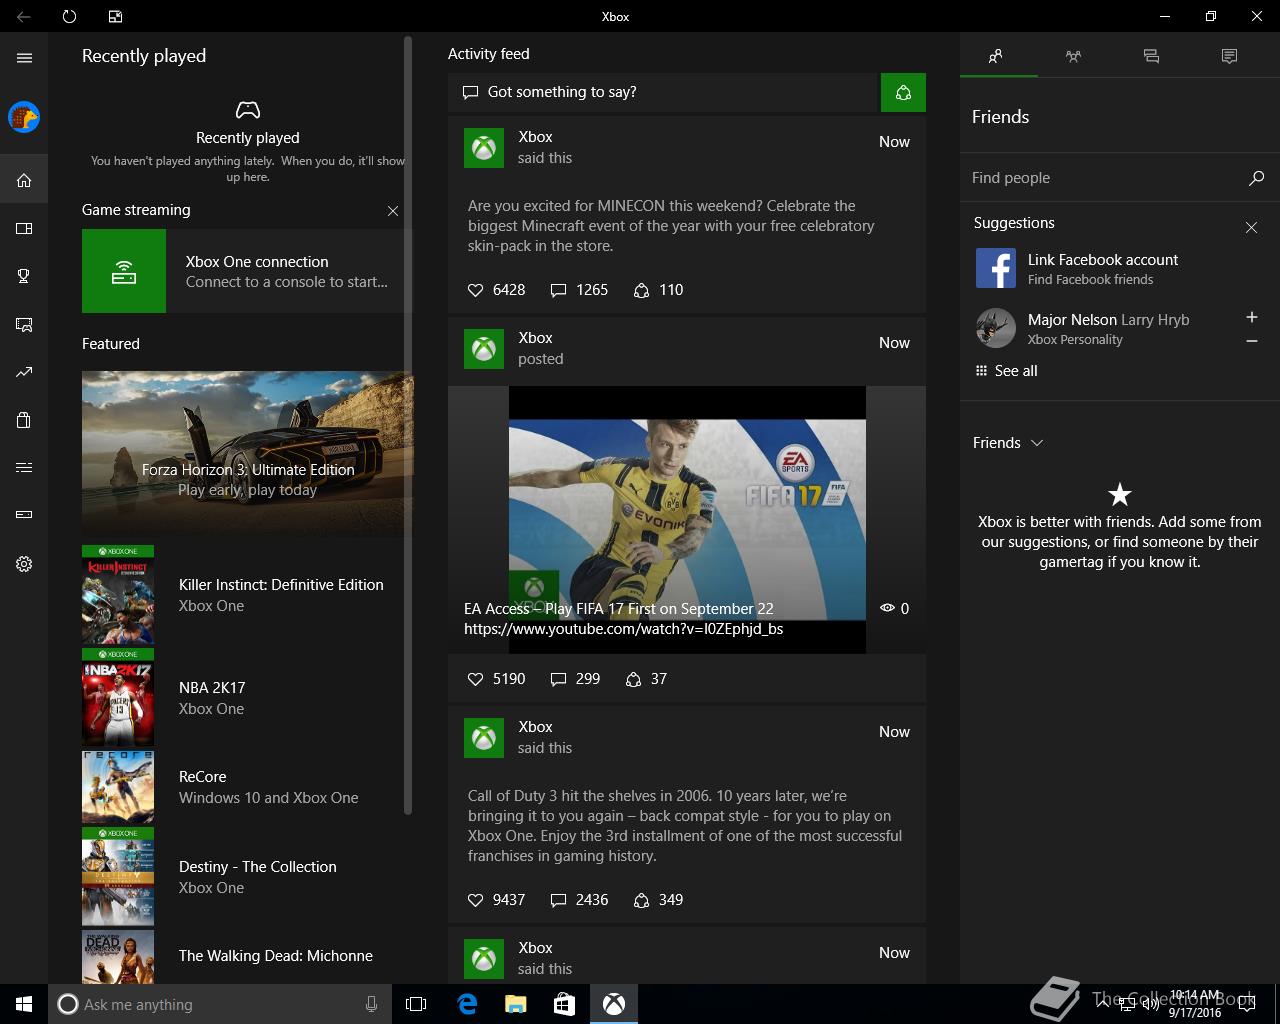
Task: Open the hamburger navigation menu
Action: pos(24,58)
